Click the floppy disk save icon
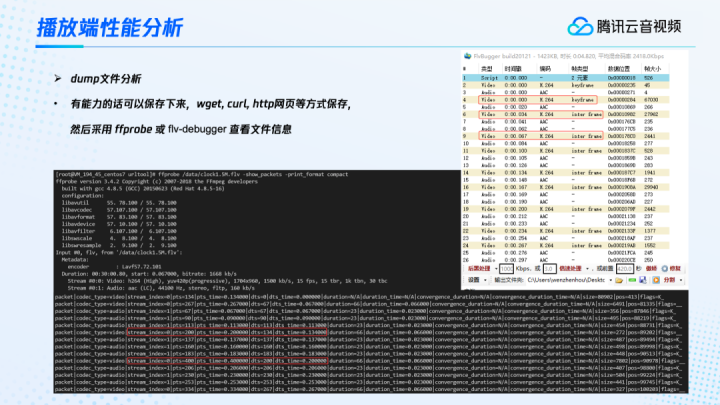The height and width of the screenshot is (405, 720). (x=643, y=280)
